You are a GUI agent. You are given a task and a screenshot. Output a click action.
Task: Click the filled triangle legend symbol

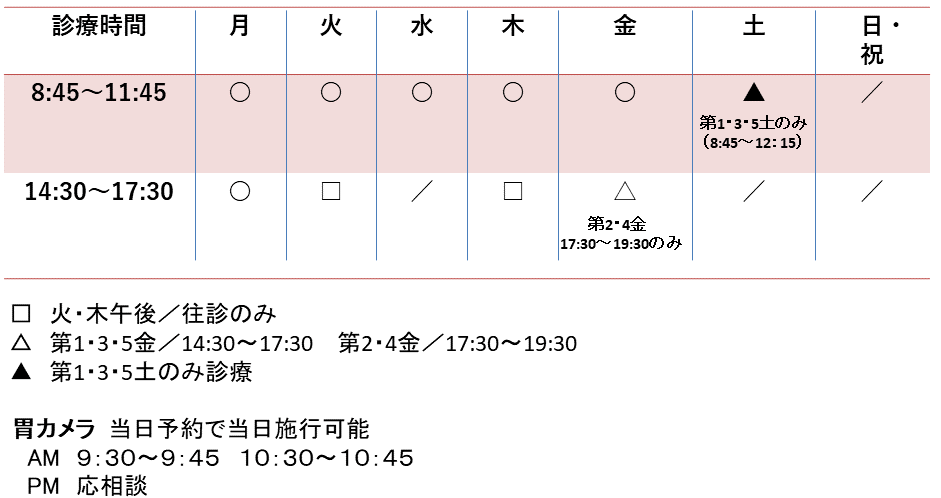point(21,373)
